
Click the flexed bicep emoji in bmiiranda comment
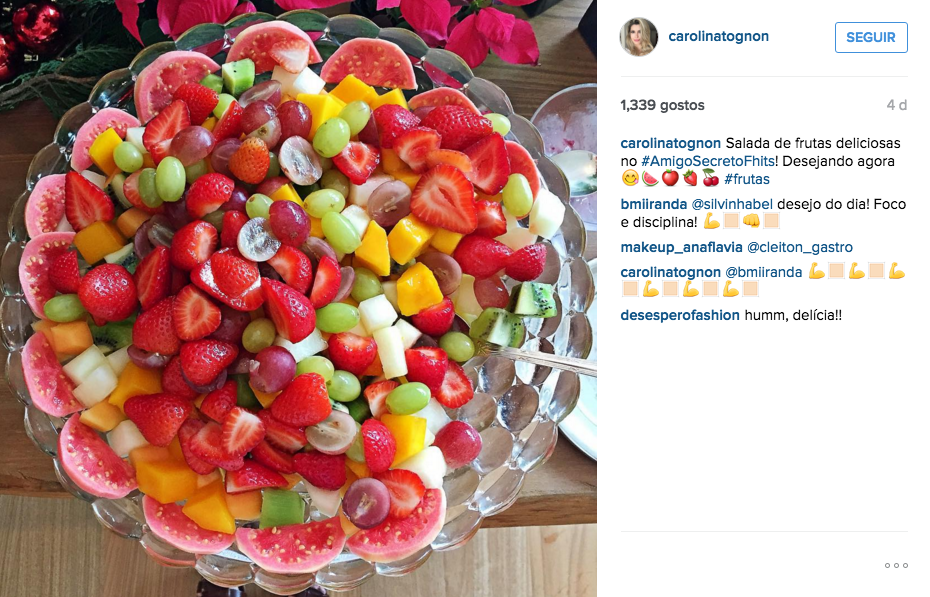(x=711, y=222)
